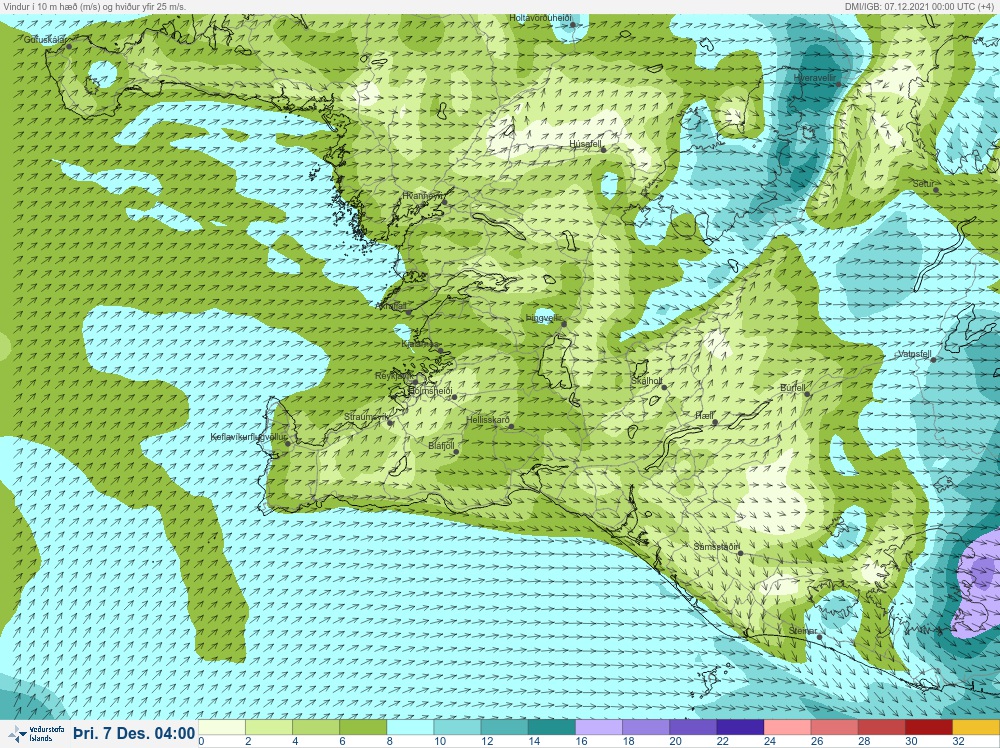Click the Bláfjöll station label
1000x748 pixels.
point(441,446)
